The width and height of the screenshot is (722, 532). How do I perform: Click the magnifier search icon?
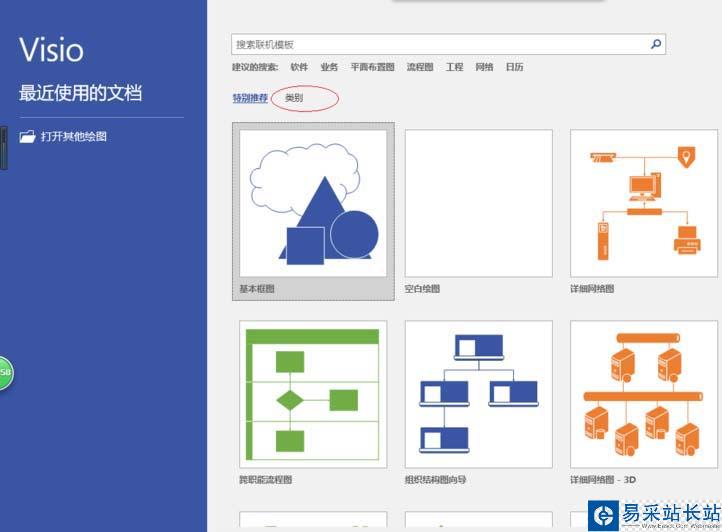pyautogui.click(x=656, y=44)
